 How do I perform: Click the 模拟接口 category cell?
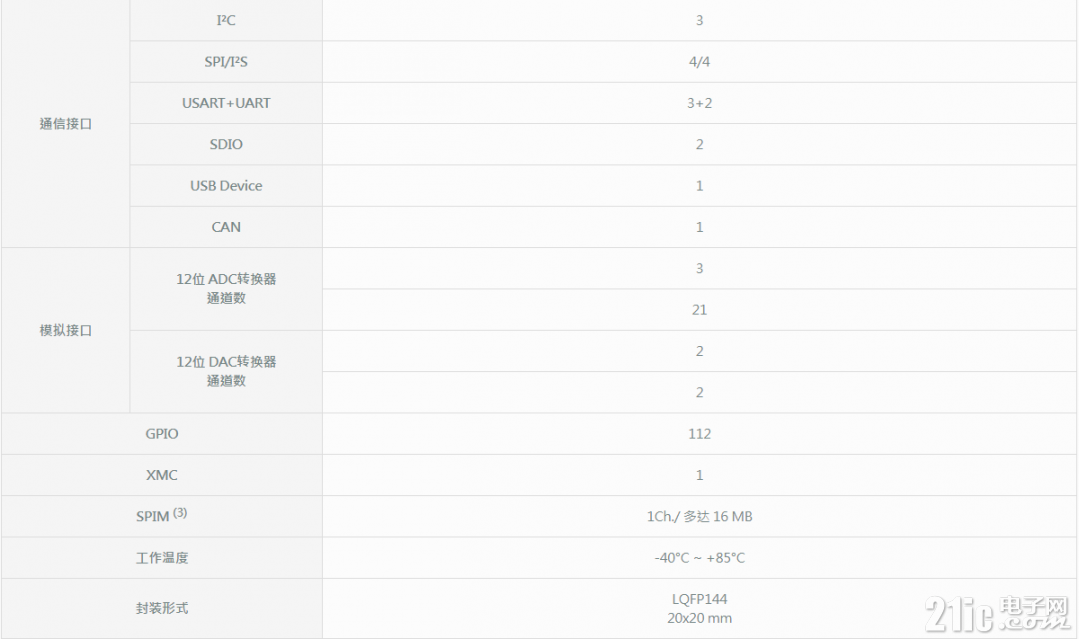point(65,330)
